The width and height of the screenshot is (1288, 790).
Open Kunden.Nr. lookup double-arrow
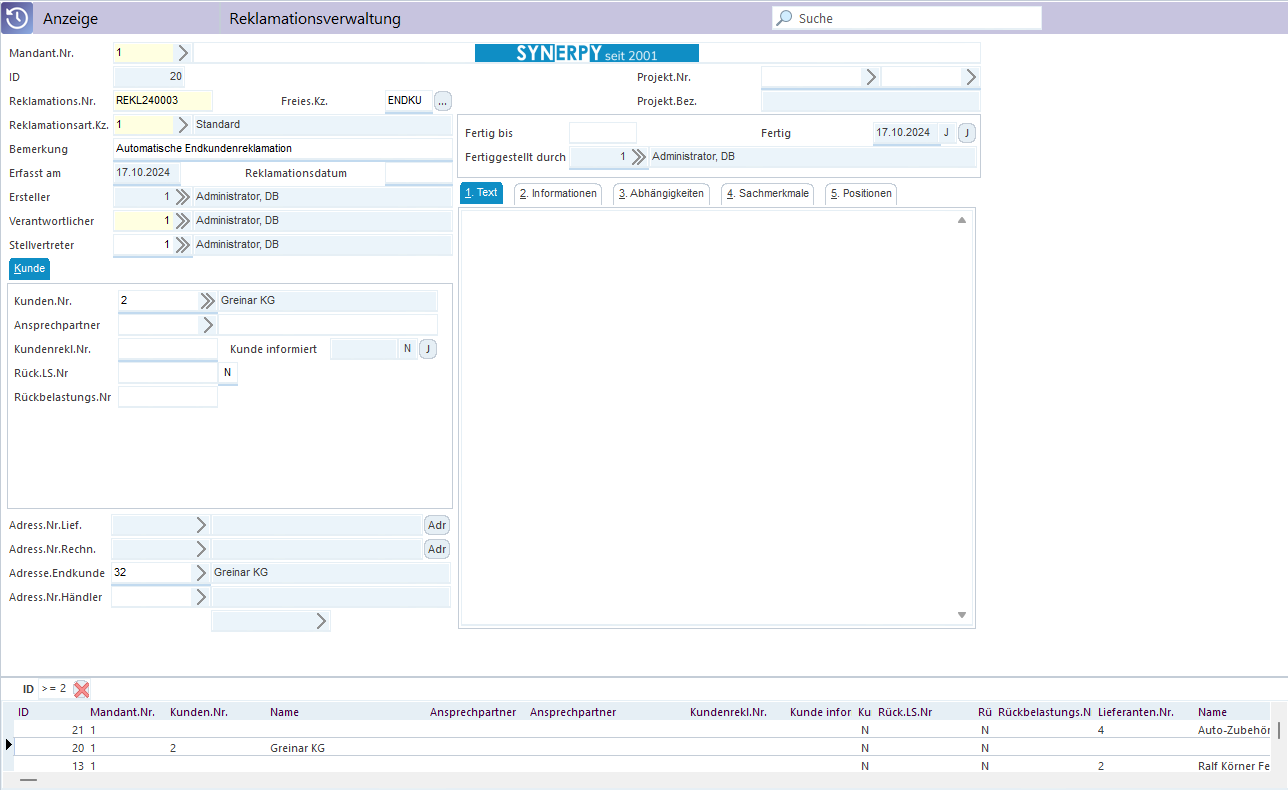pos(207,301)
